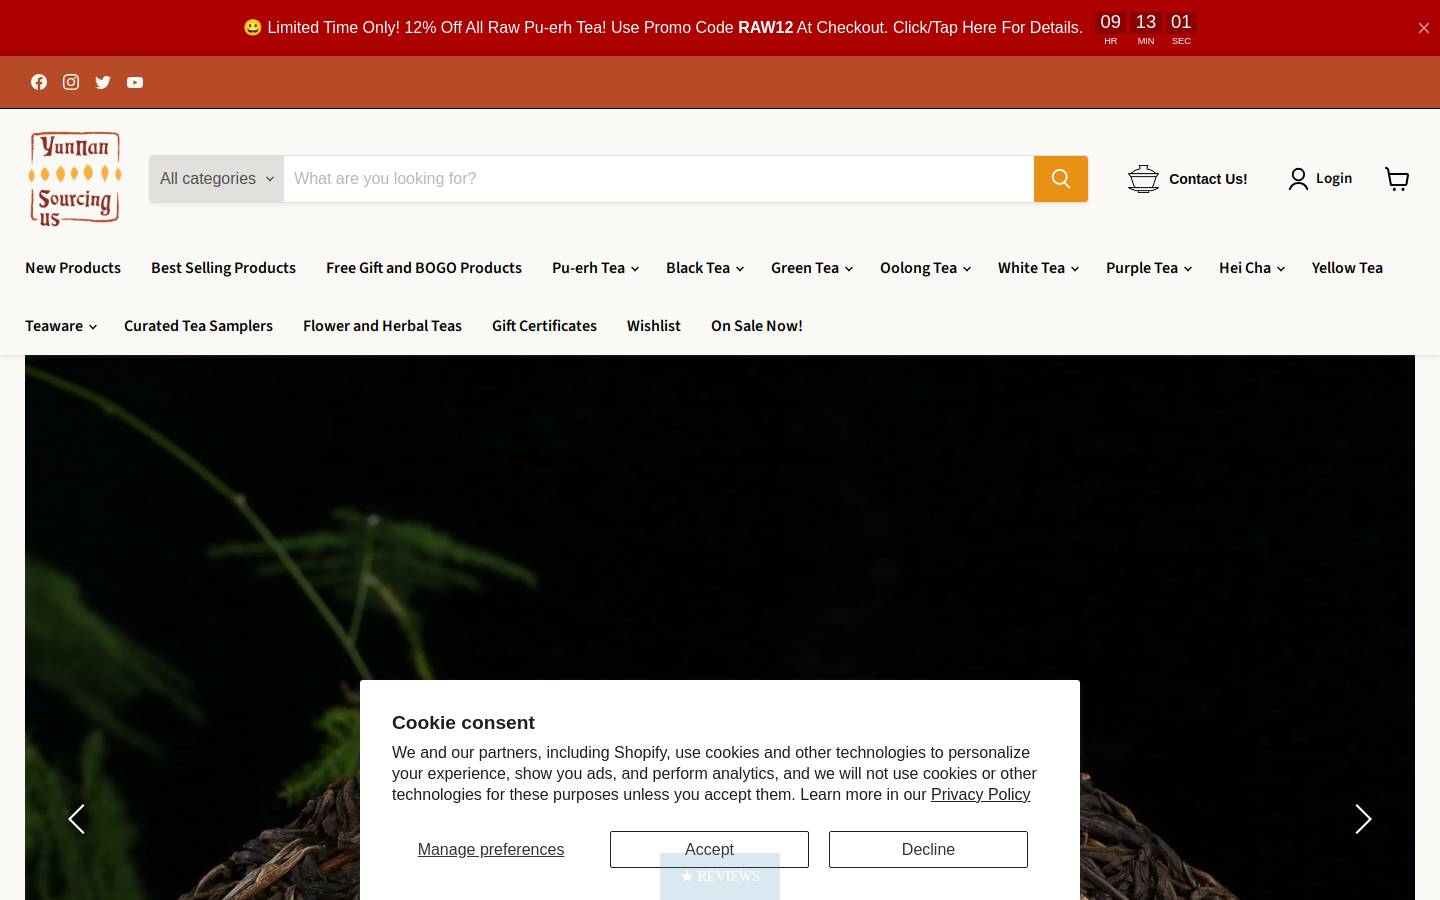Click the user account icon beside Login
This screenshot has width=1440, height=900.
[1298, 179]
